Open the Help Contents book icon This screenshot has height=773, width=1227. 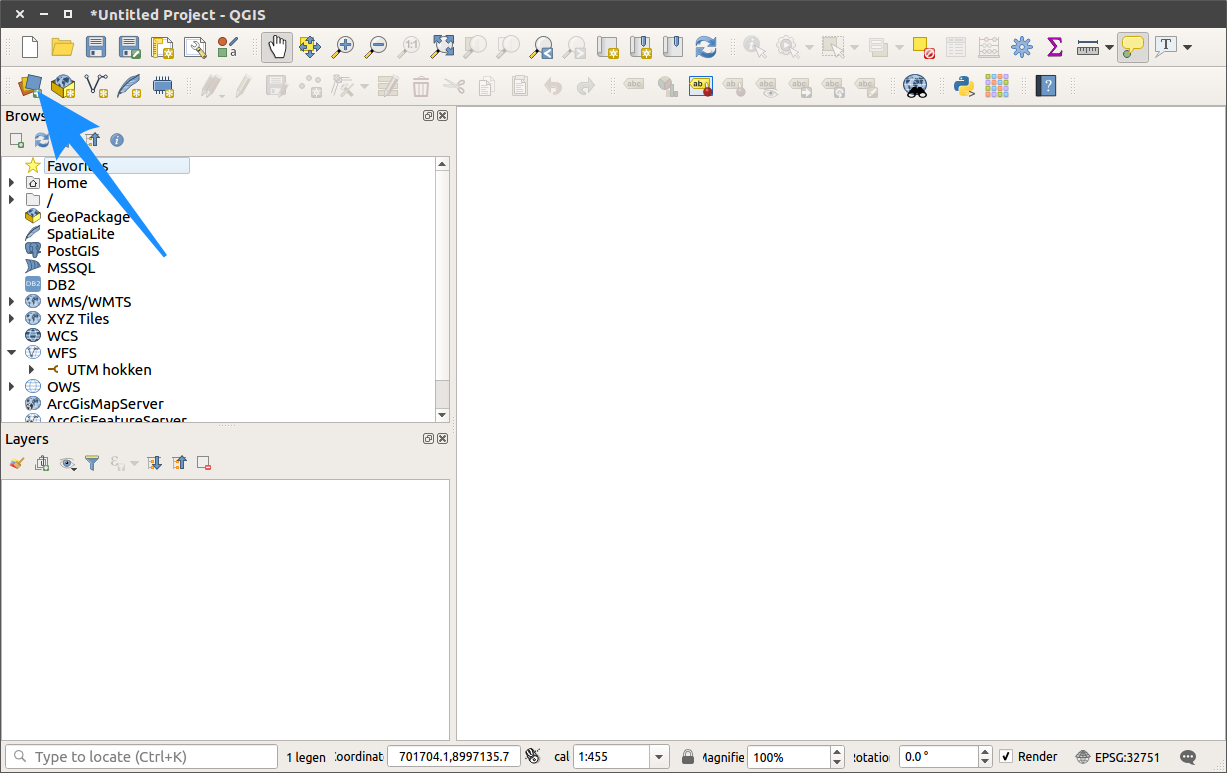pos(1046,85)
